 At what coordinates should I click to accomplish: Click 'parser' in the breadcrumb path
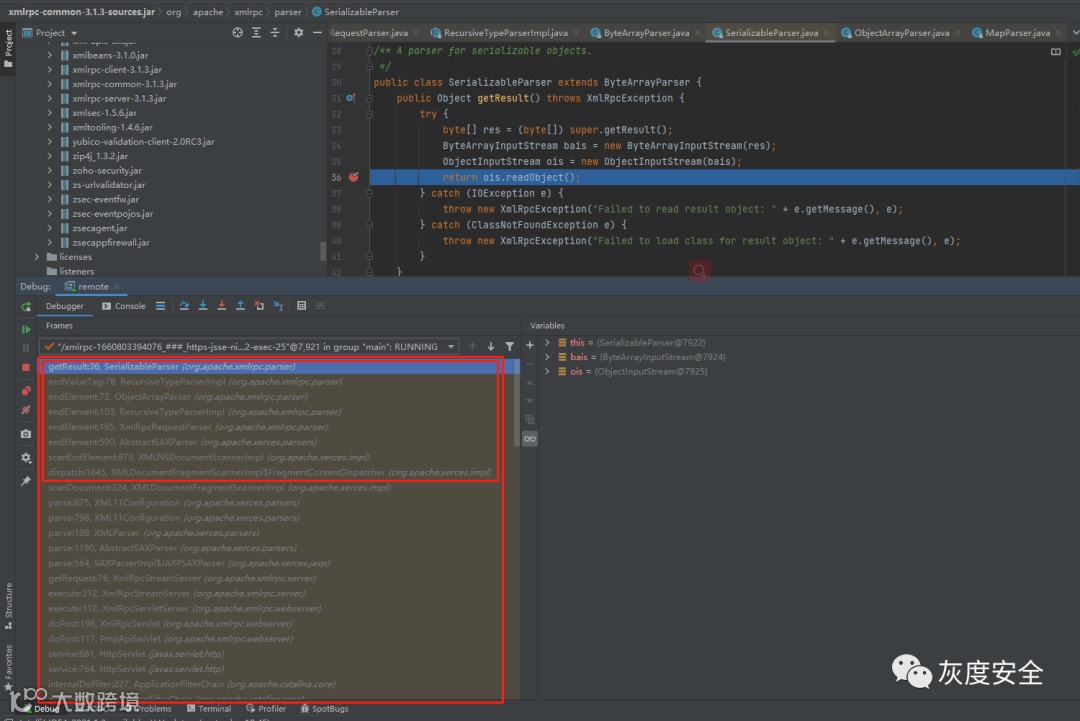287,12
